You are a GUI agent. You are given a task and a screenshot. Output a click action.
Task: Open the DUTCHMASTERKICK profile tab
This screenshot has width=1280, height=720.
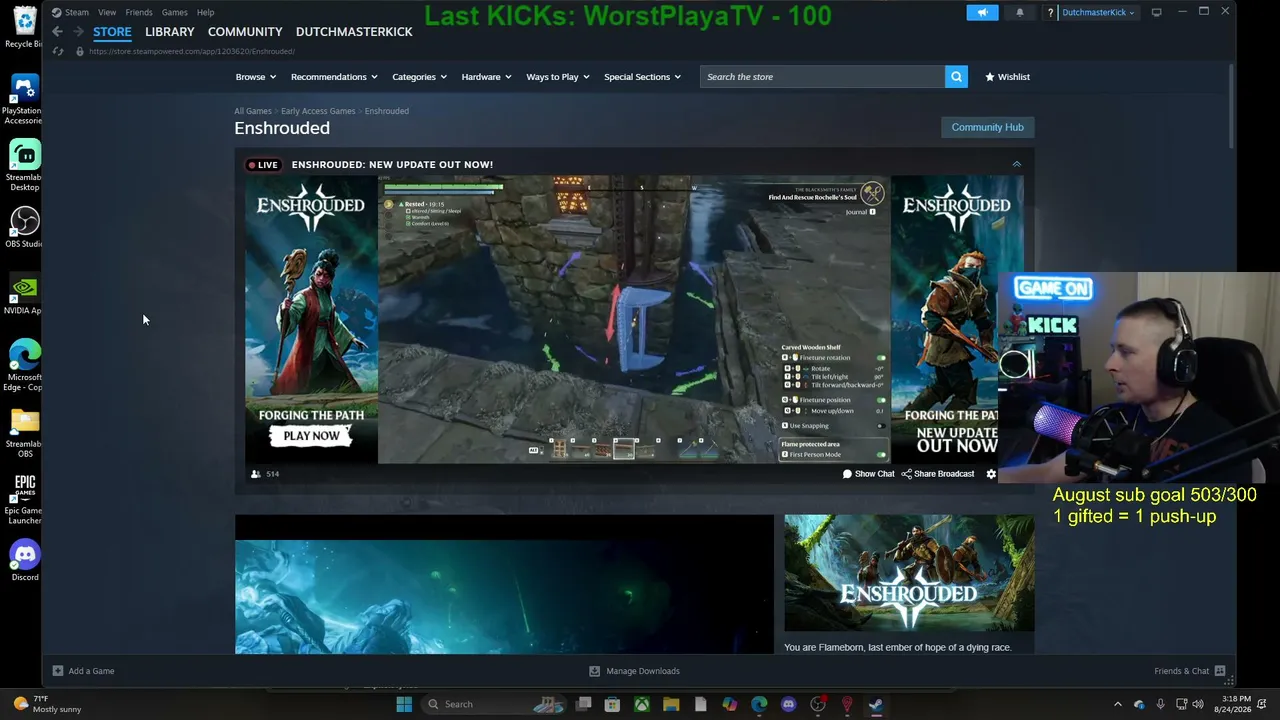click(x=354, y=32)
